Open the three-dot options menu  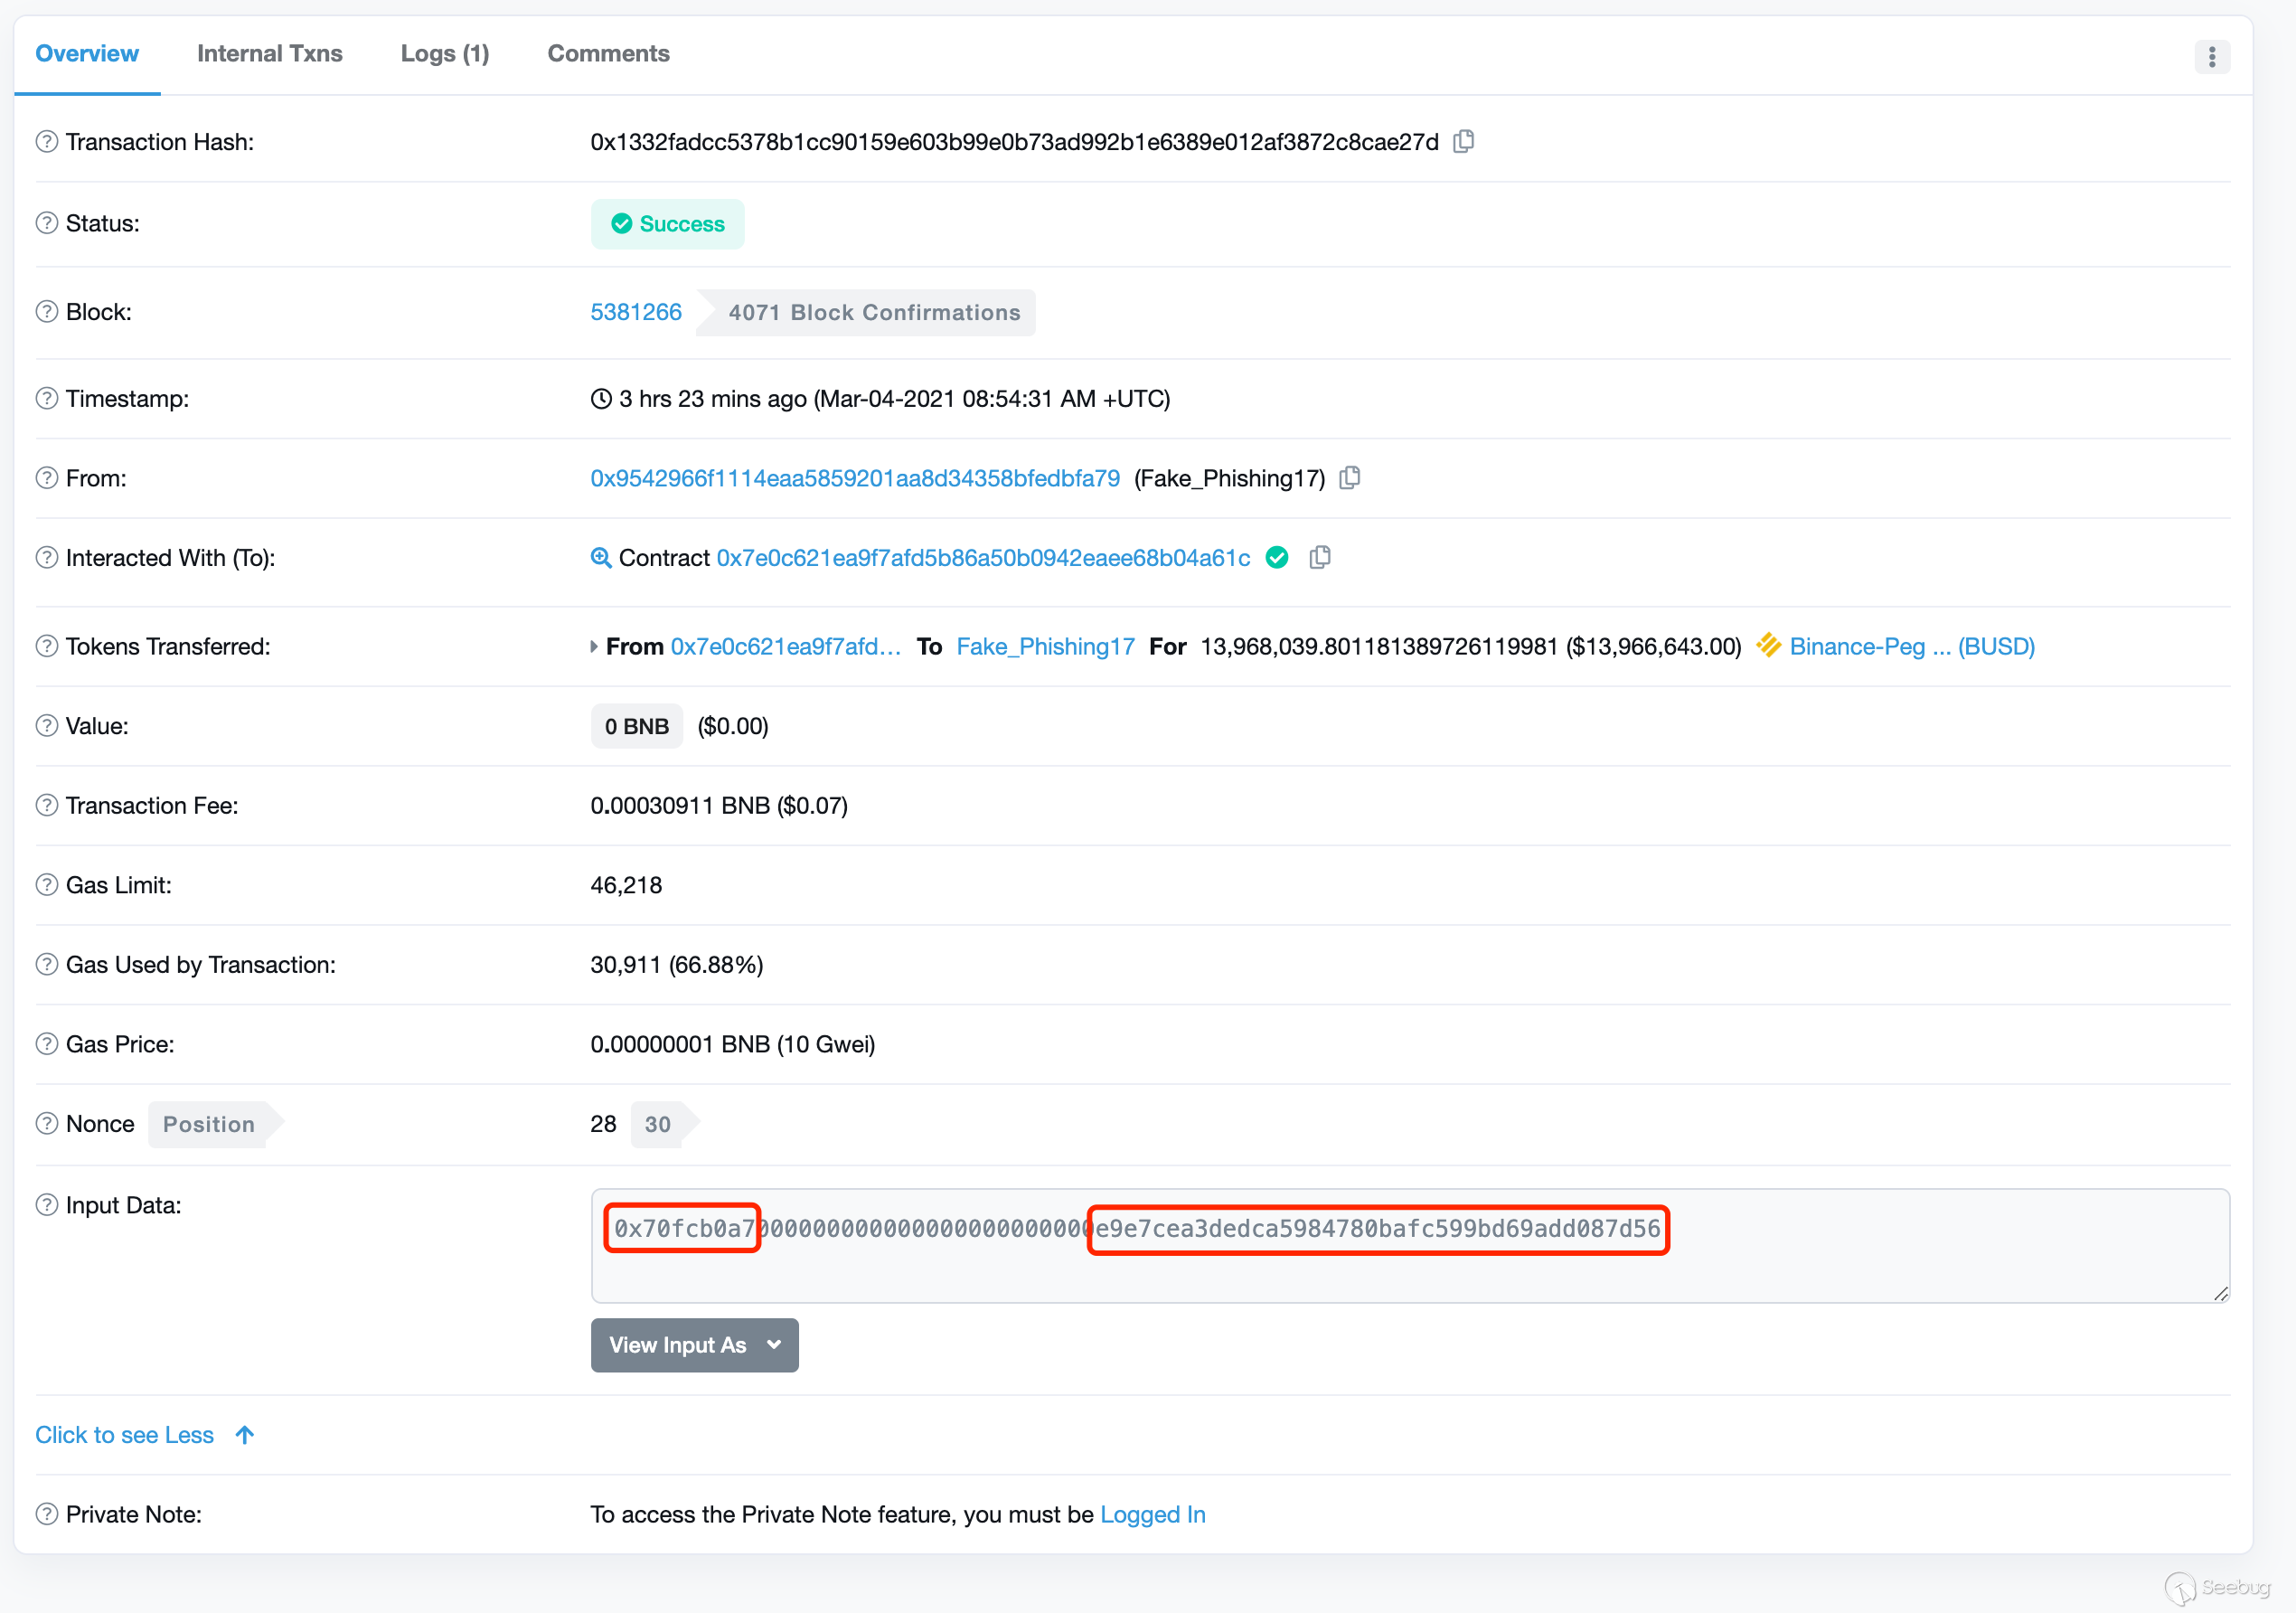[2211, 57]
